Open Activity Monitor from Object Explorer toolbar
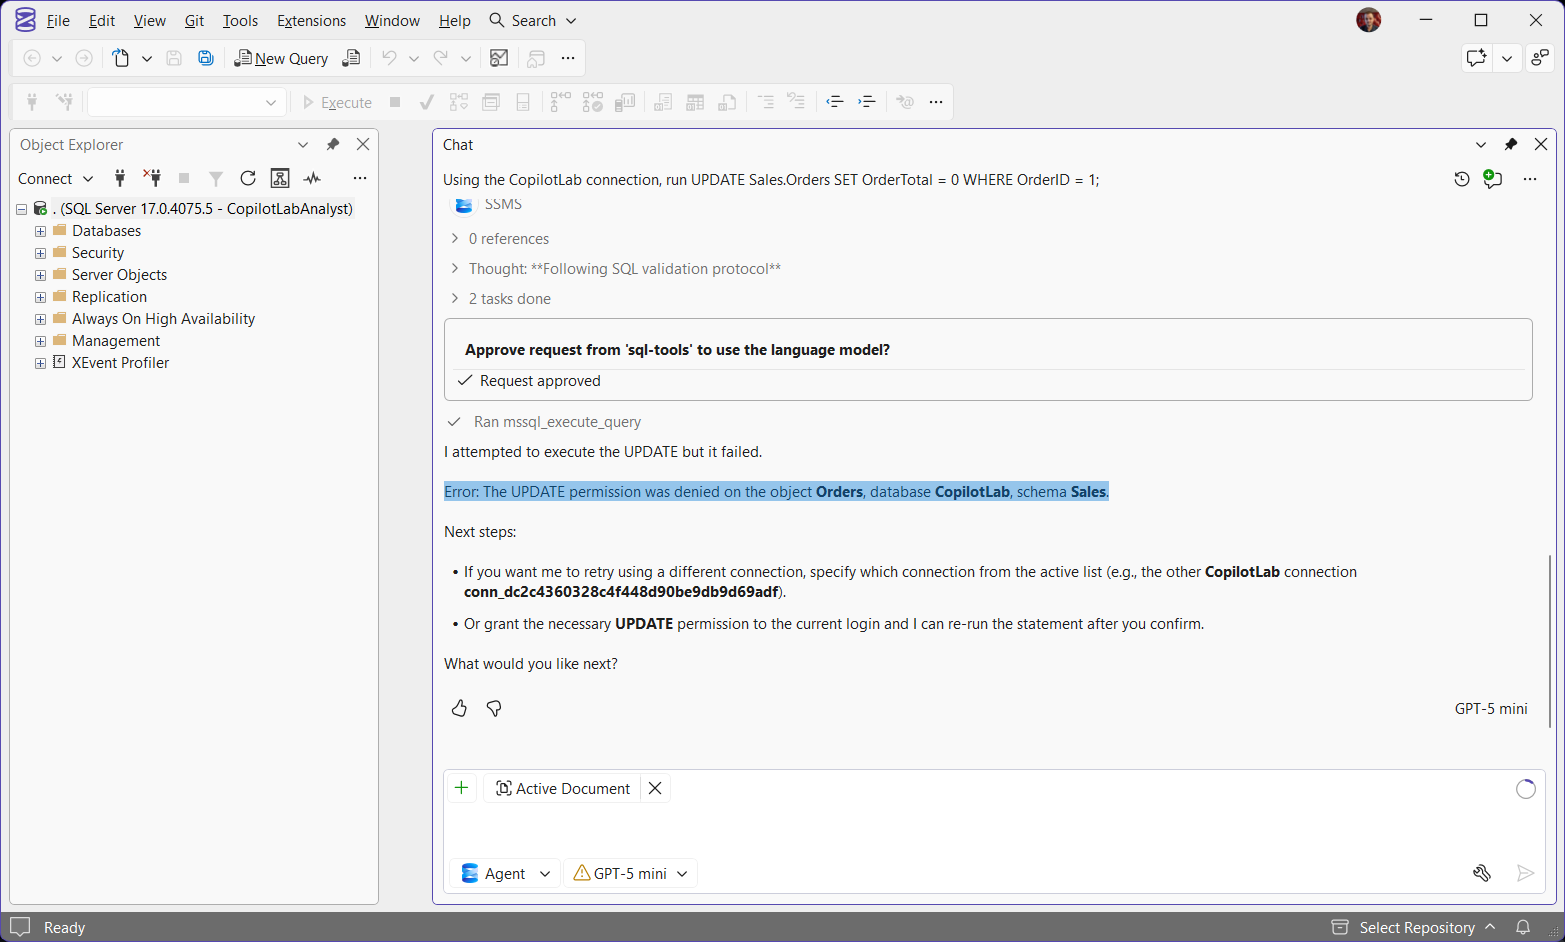This screenshot has height=942, width=1565. point(313,178)
